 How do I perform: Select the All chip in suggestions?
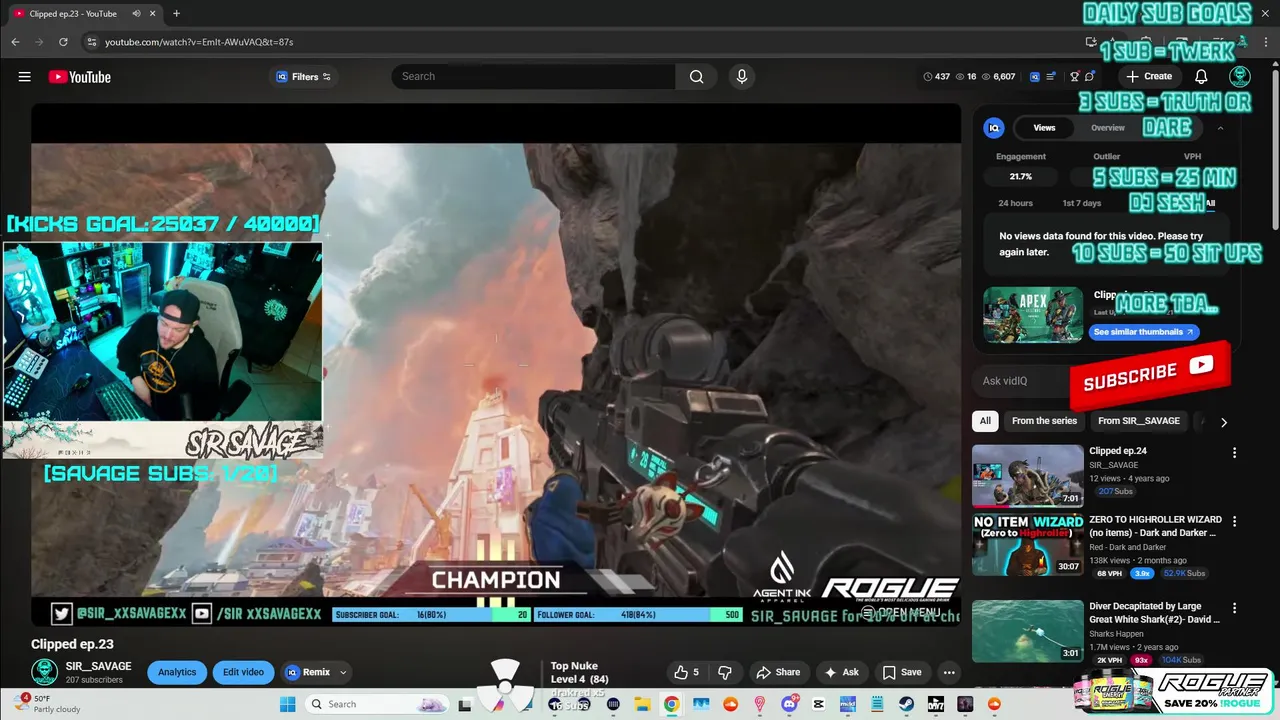point(985,421)
